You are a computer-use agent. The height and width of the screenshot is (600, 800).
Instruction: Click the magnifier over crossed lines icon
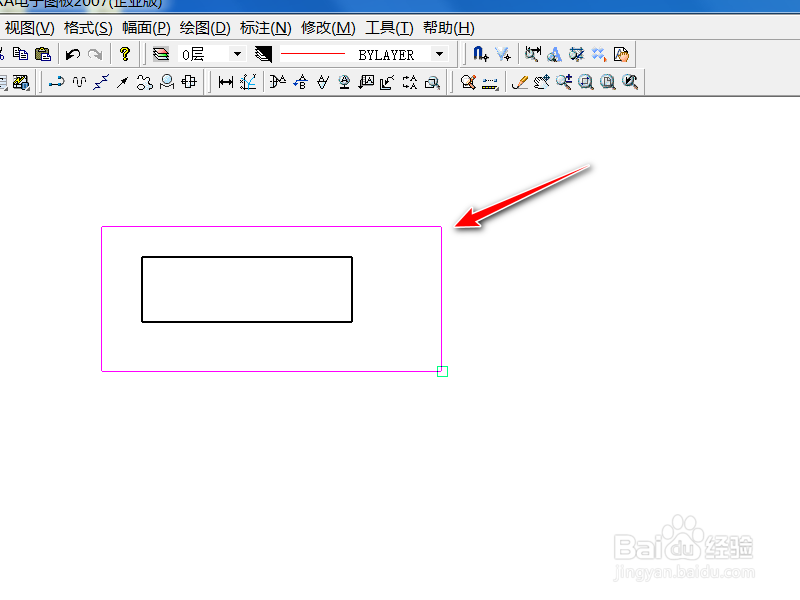pos(577,54)
